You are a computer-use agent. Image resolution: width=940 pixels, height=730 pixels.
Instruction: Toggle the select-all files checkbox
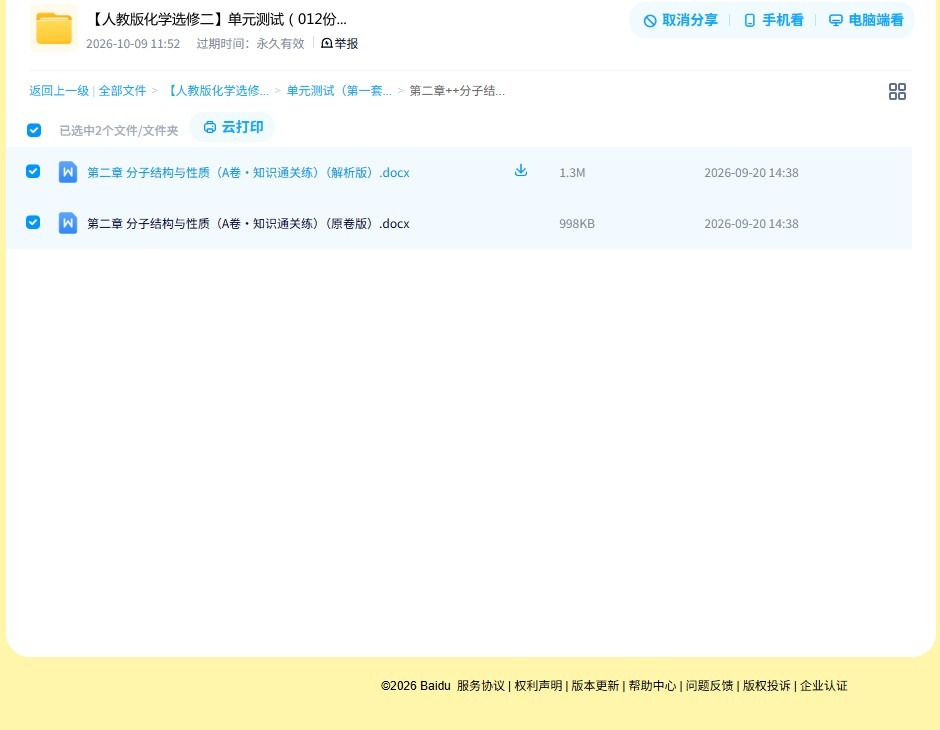[34, 130]
